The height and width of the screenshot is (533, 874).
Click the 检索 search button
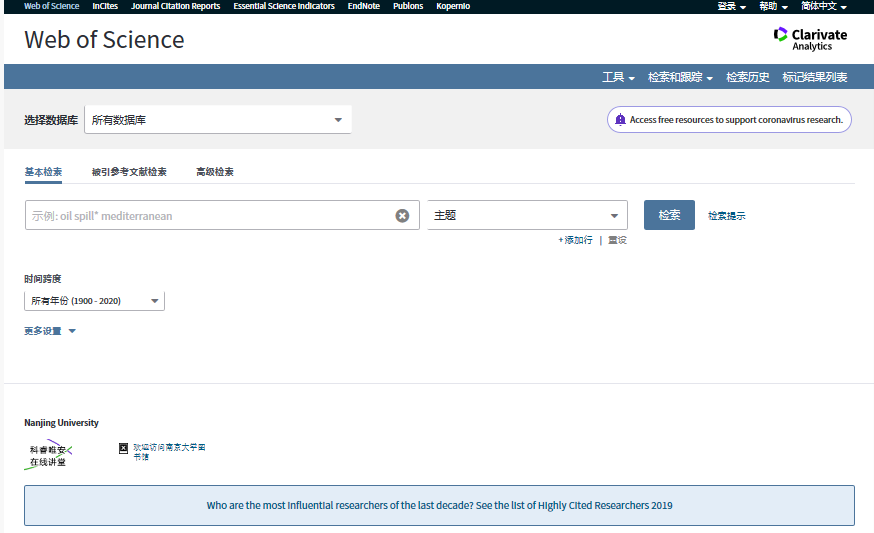pyautogui.click(x=669, y=215)
